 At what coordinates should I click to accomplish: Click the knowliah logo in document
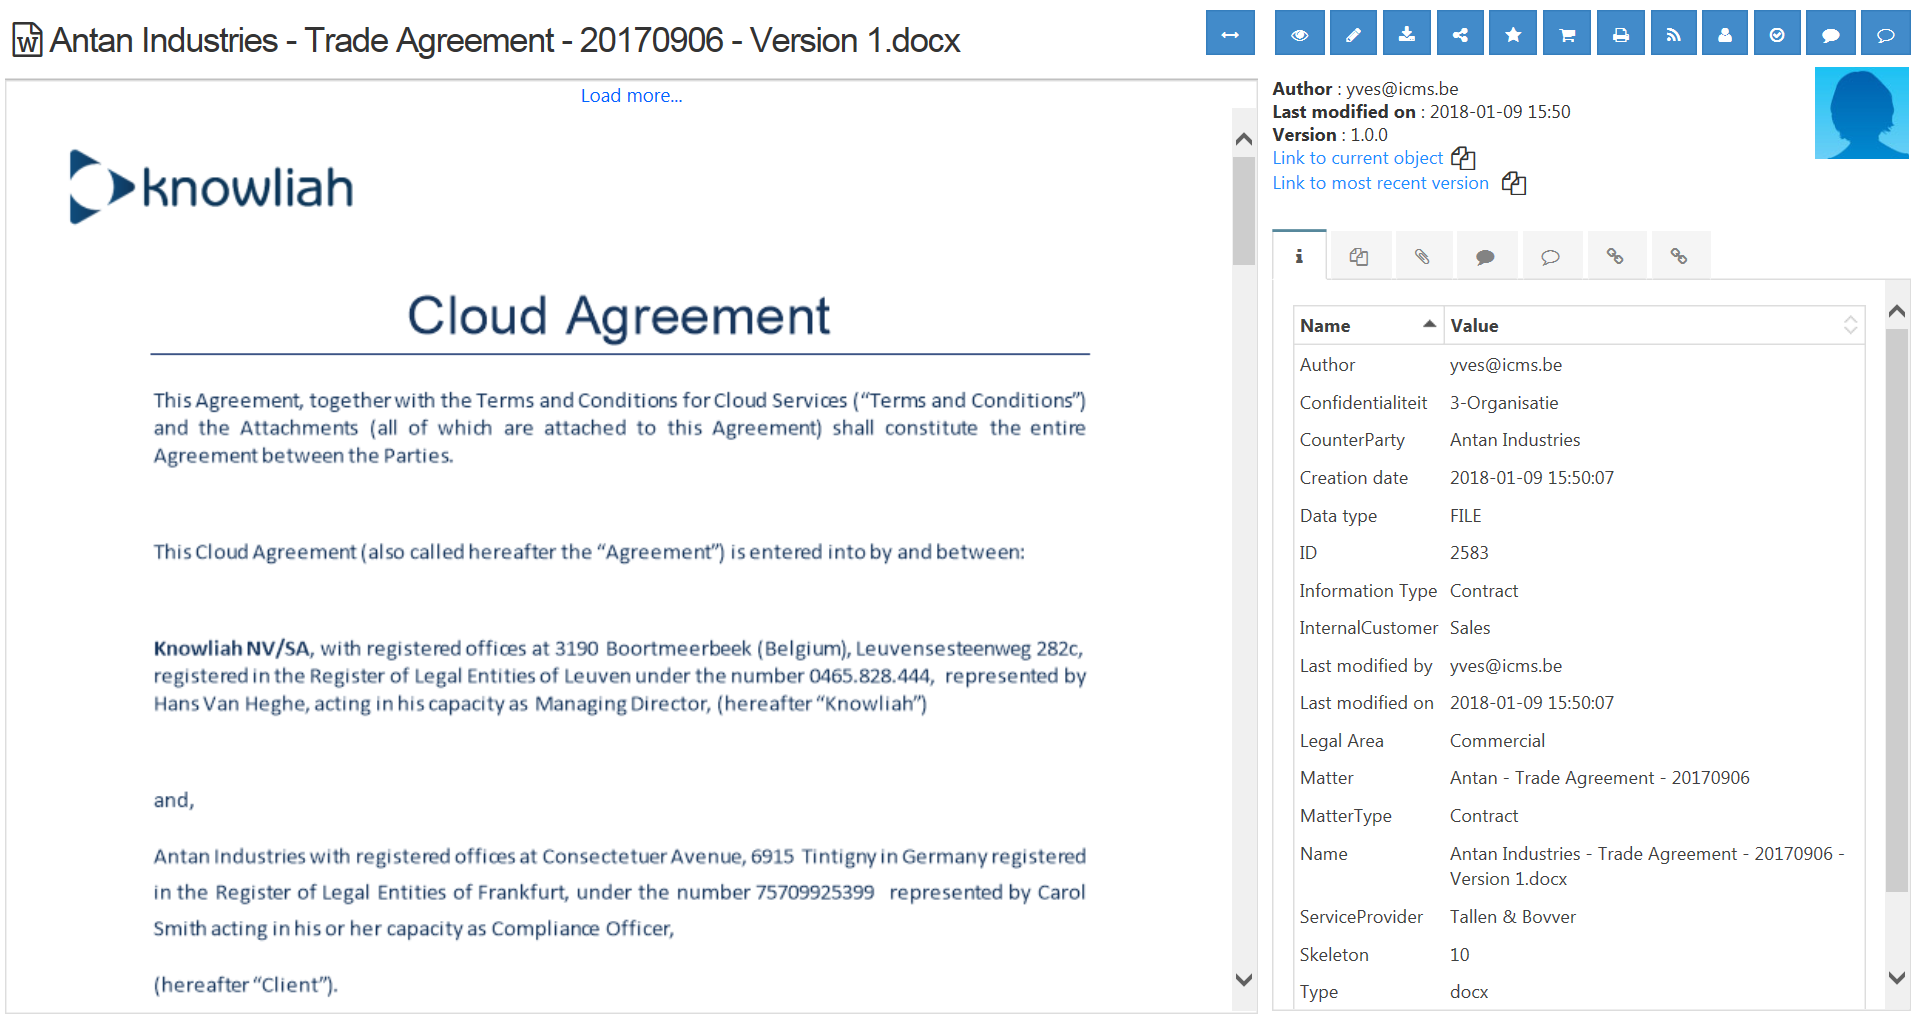212,187
